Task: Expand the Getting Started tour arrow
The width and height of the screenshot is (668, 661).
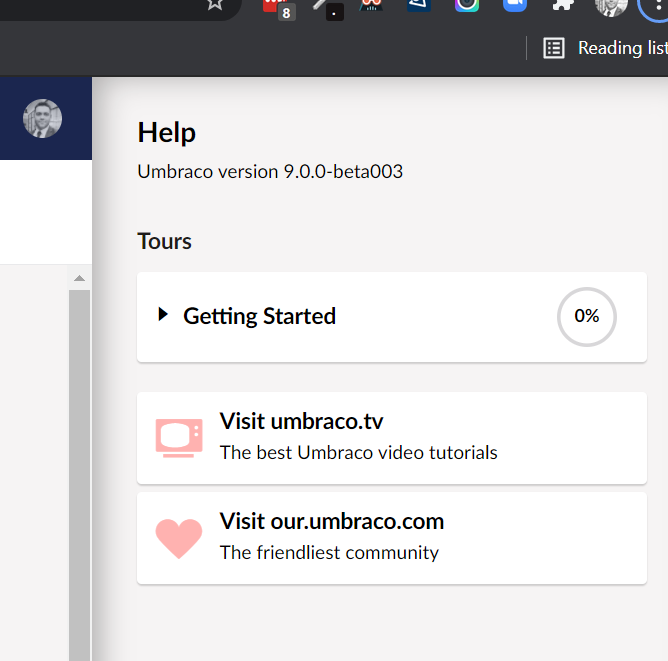Action: pos(163,316)
